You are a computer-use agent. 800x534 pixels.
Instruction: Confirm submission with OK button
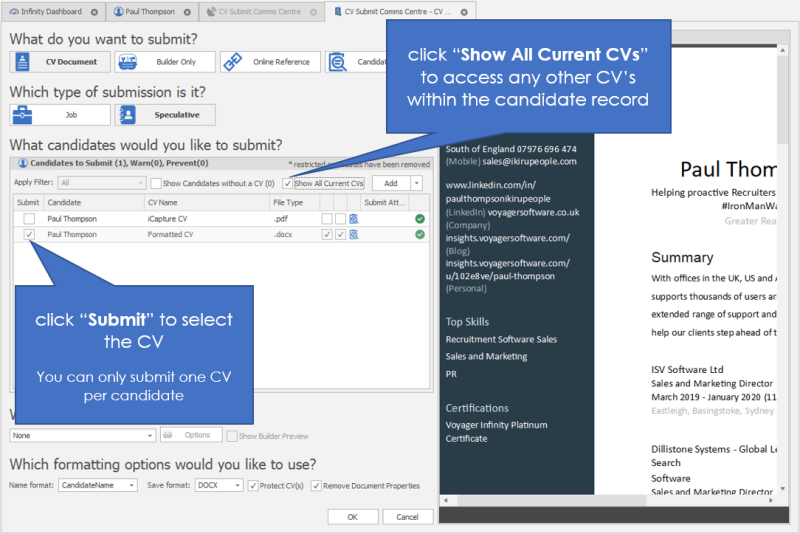(352, 516)
